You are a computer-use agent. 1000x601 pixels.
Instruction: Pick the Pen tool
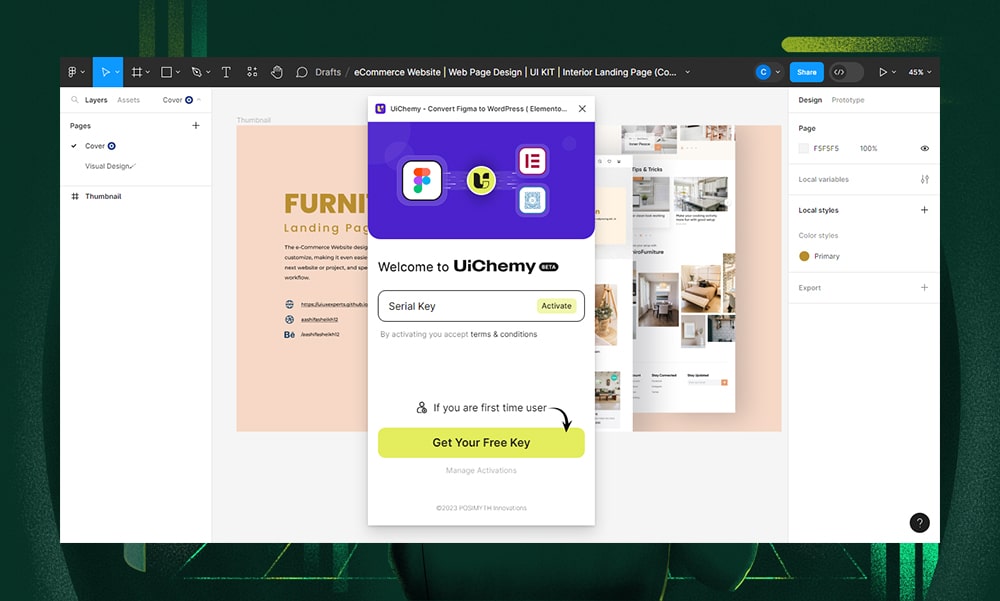[197, 72]
